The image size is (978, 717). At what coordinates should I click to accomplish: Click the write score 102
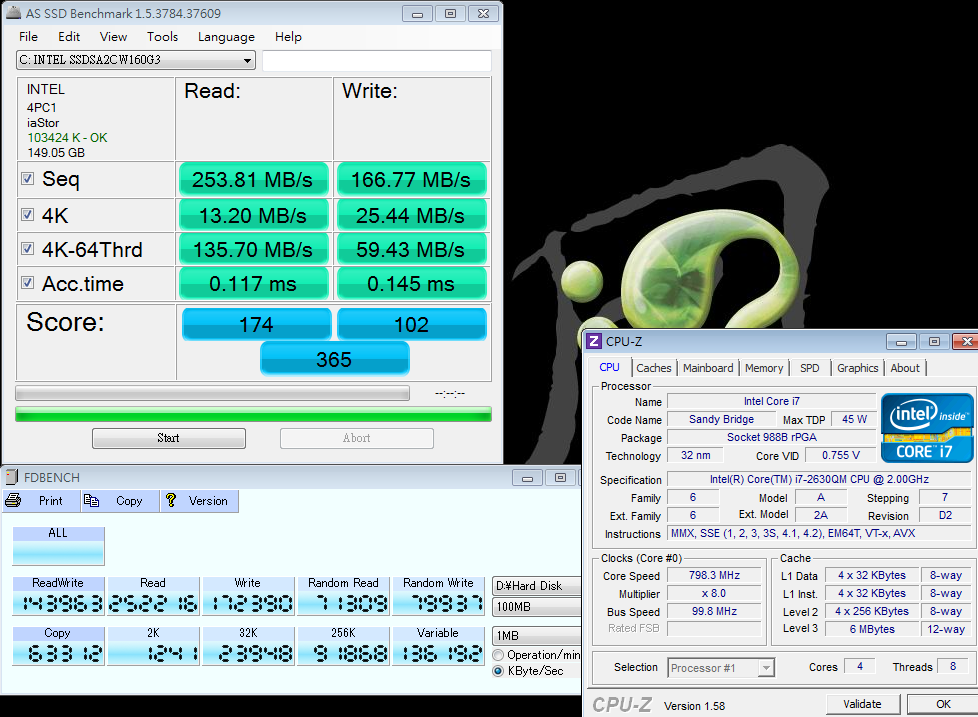pos(412,324)
